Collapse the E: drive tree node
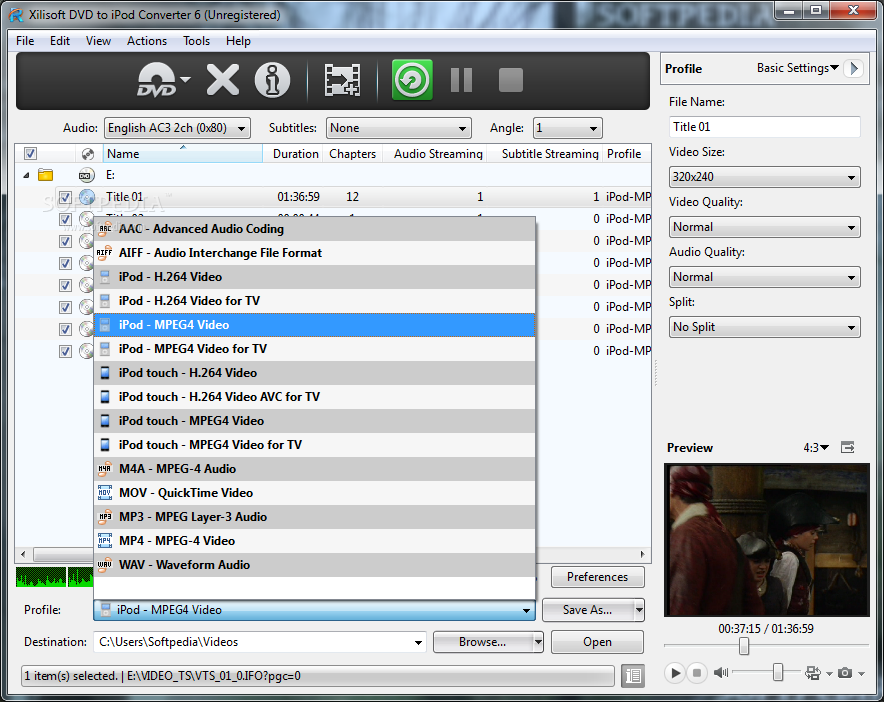Screen dimensions: 884x702 26,175
